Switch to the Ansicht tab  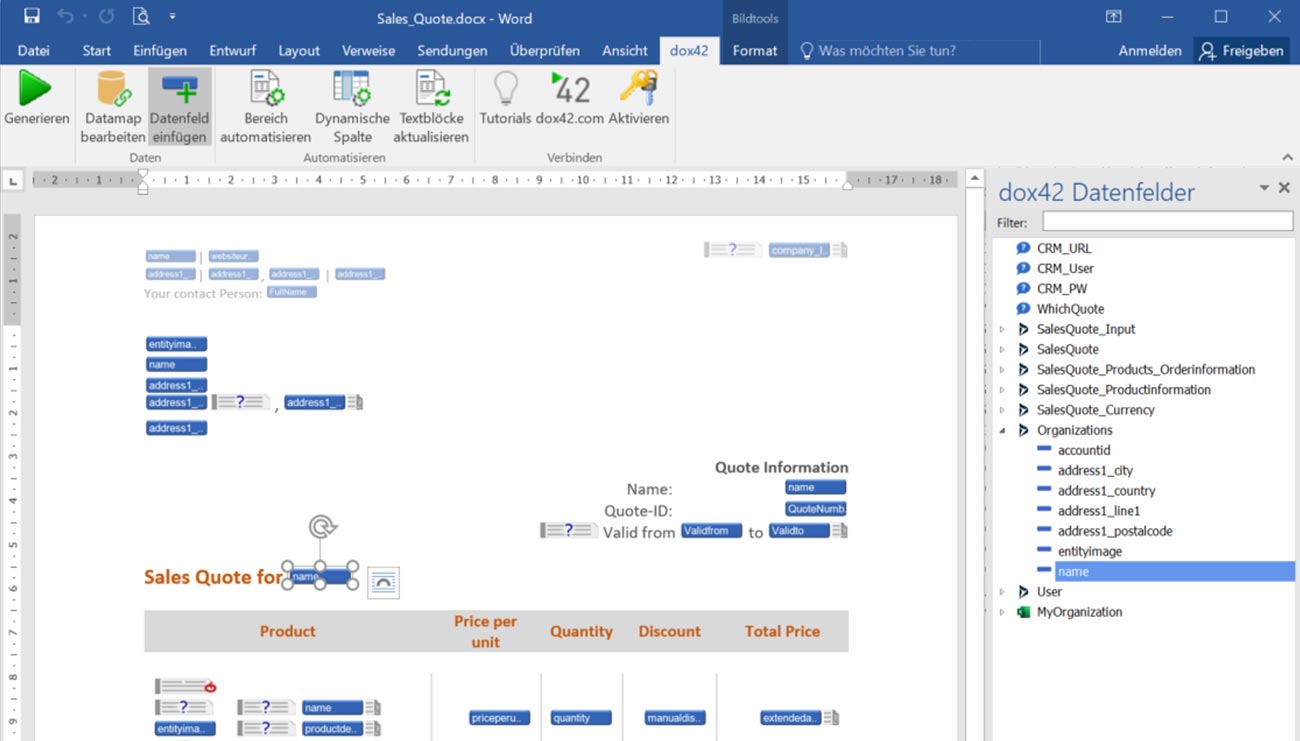(x=625, y=50)
